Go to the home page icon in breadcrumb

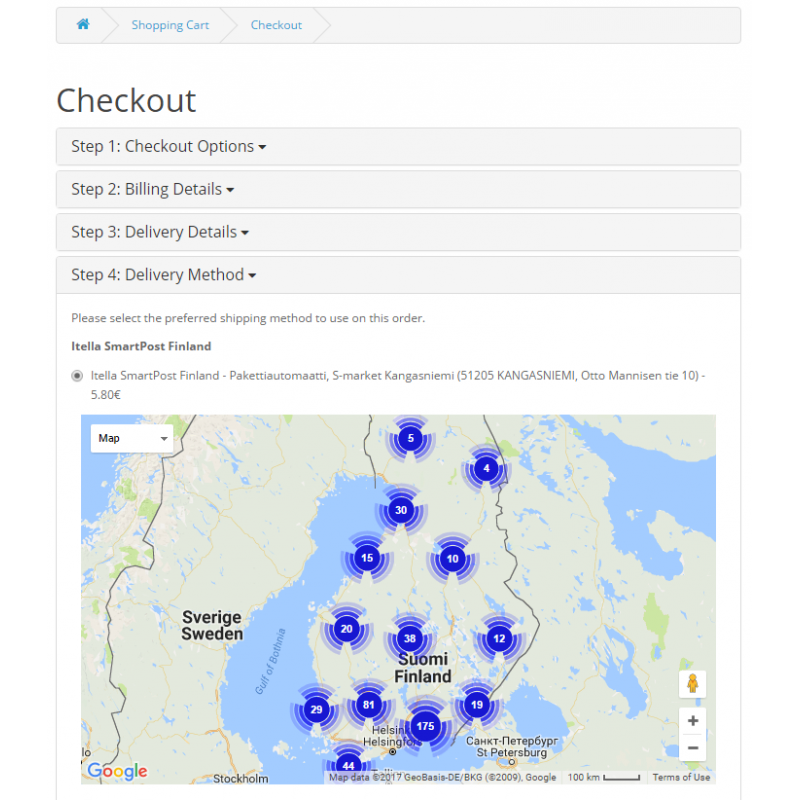[83, 24]
